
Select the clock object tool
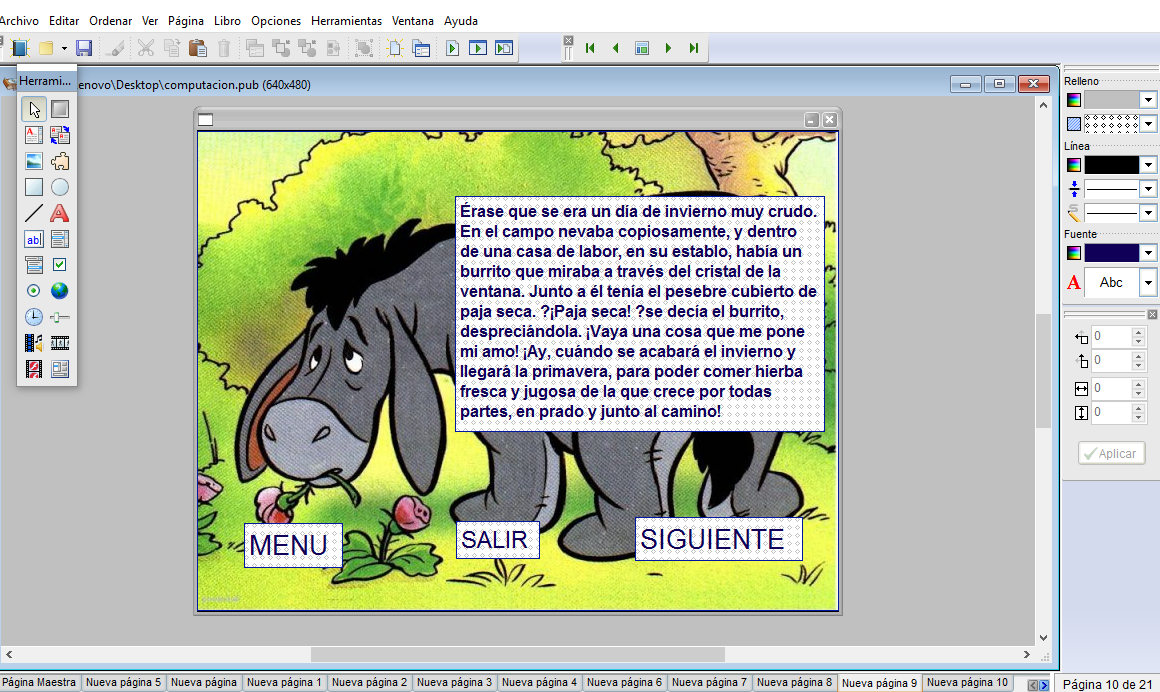tap(33, 317)
